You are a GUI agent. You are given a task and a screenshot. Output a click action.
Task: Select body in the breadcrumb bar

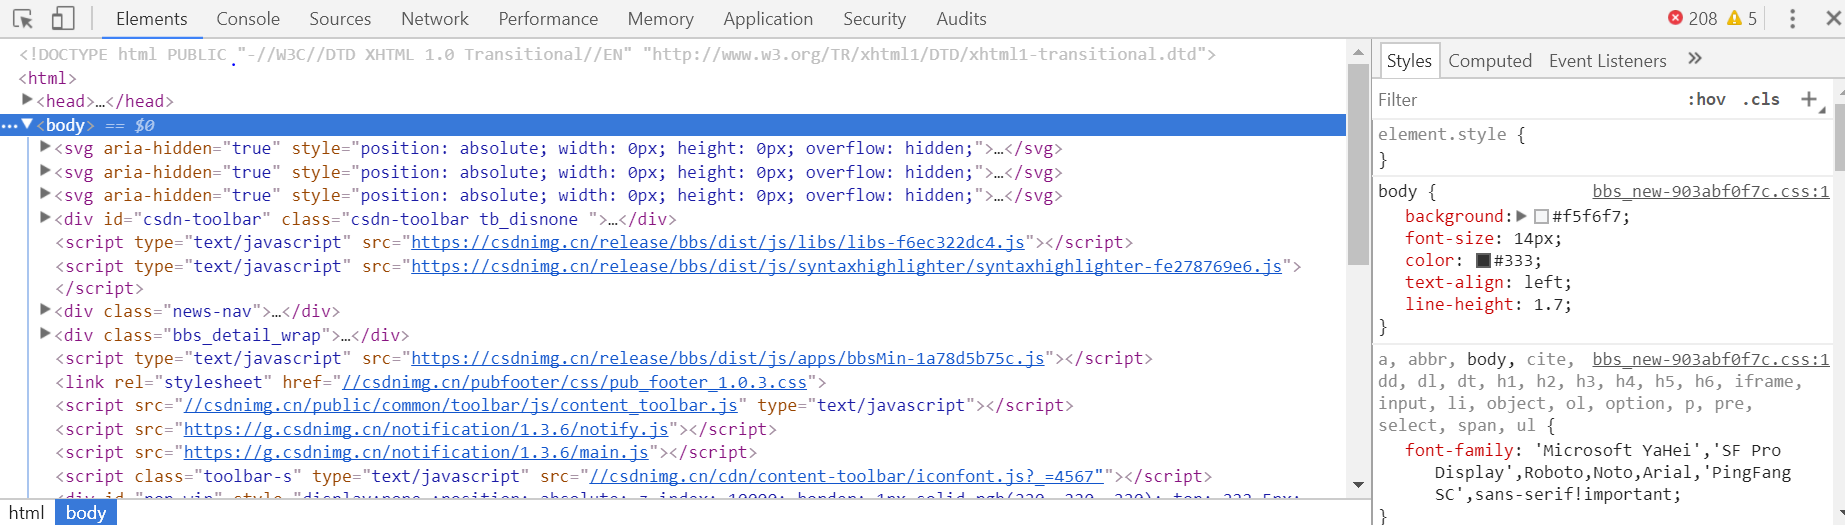[x=86, y=512]
